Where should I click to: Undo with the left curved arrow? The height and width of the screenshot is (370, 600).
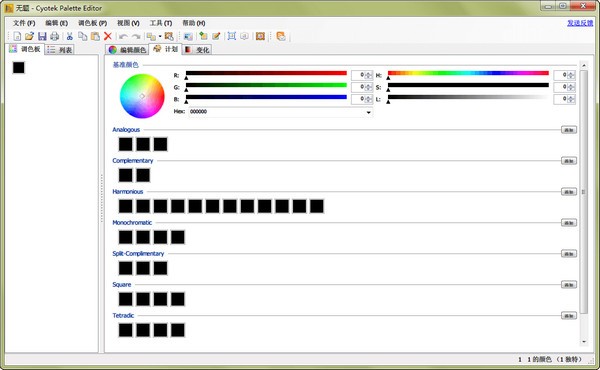(123, 36)
